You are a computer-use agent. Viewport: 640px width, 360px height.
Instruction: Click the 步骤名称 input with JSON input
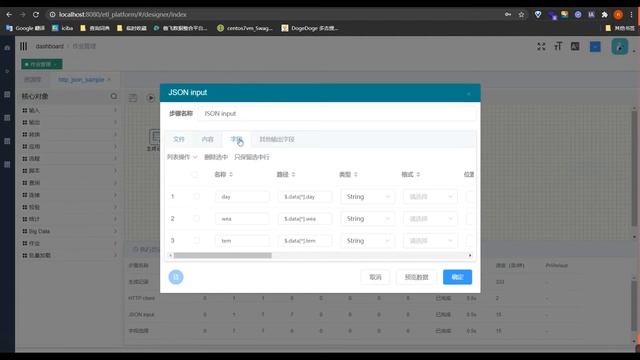point(337,113)
